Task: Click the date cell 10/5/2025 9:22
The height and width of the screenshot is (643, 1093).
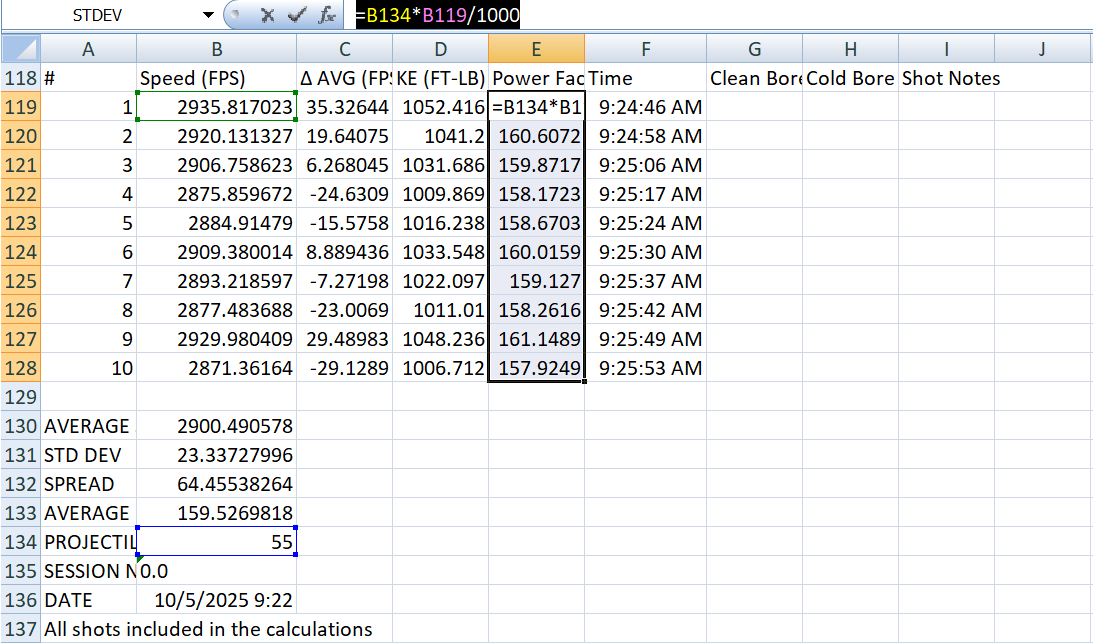Action: [x=216, y=600]
